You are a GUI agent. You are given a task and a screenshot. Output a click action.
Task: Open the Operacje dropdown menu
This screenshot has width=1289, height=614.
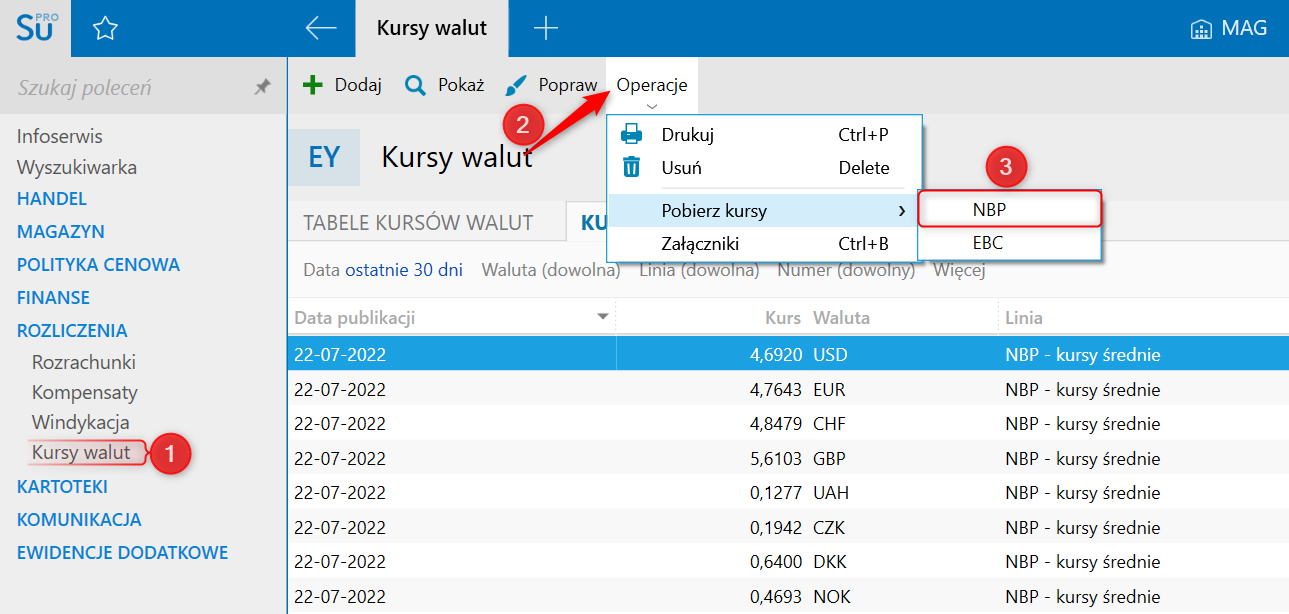point(652,88)
